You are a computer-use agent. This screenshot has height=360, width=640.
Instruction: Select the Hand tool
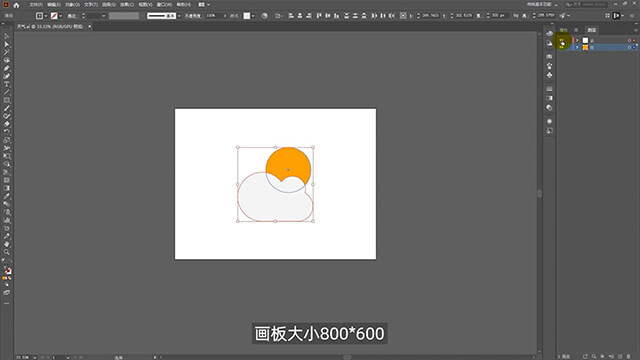tap(7, 244)
